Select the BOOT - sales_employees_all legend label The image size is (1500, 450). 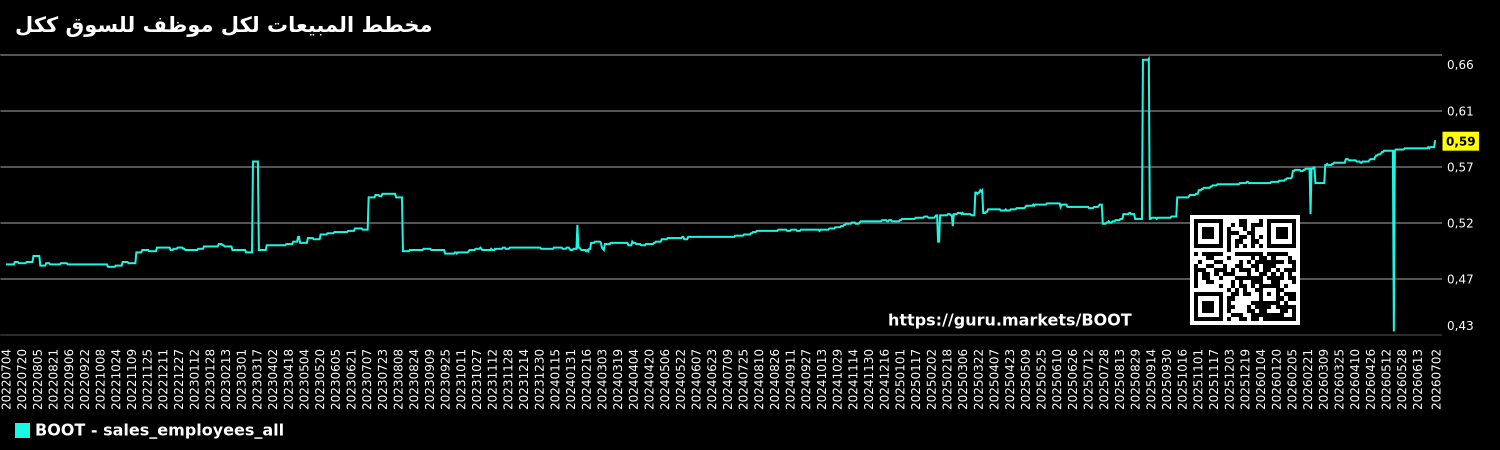tap(159, 431)
